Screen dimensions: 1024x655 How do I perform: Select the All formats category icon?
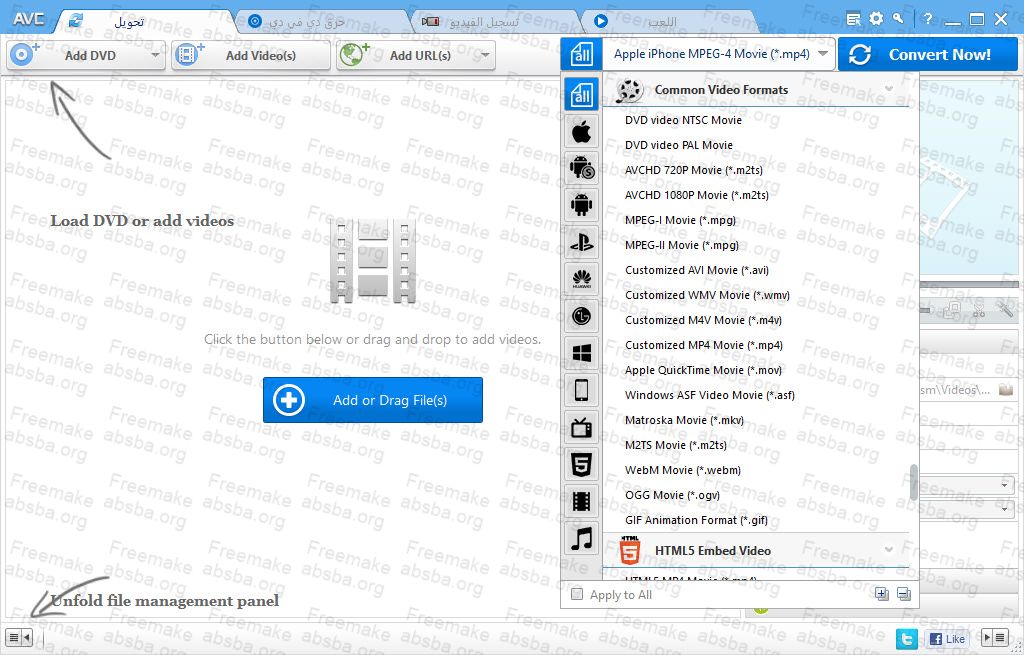pos(581,95)
